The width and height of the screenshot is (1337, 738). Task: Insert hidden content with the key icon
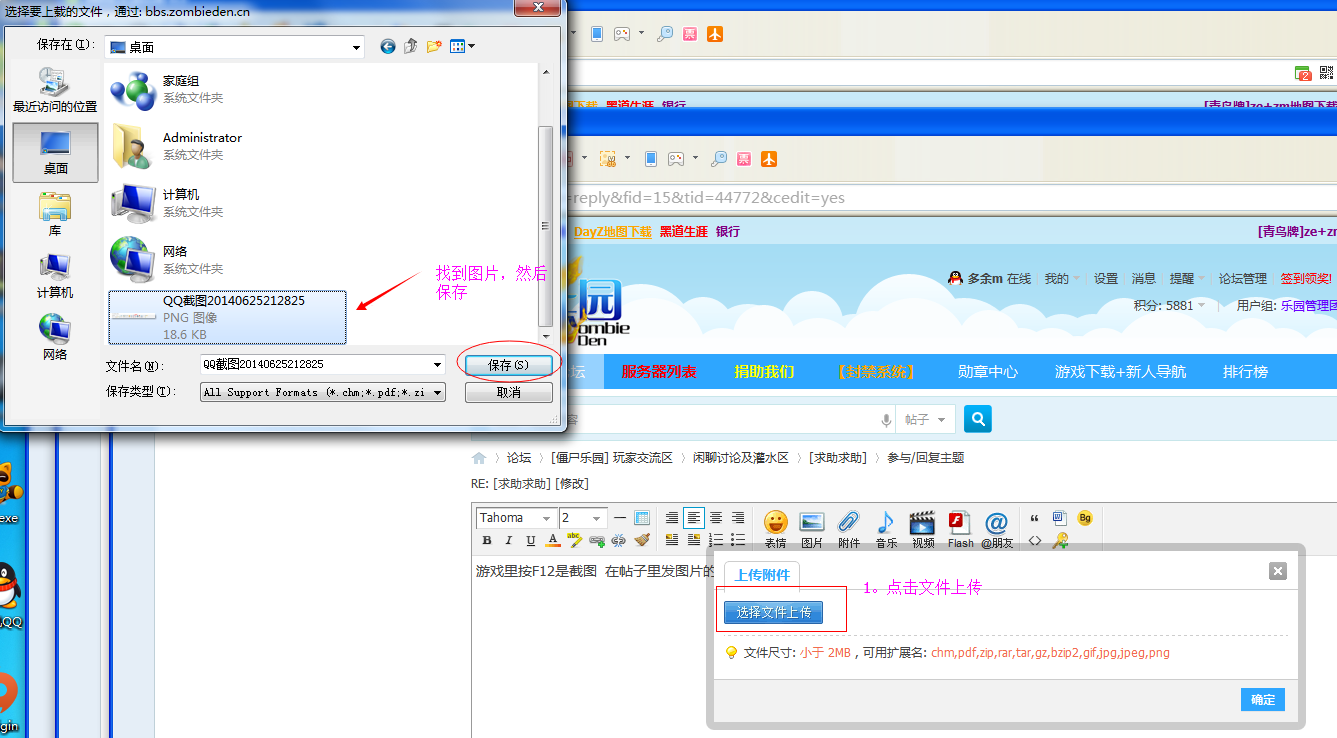[x=1060, y=540]
